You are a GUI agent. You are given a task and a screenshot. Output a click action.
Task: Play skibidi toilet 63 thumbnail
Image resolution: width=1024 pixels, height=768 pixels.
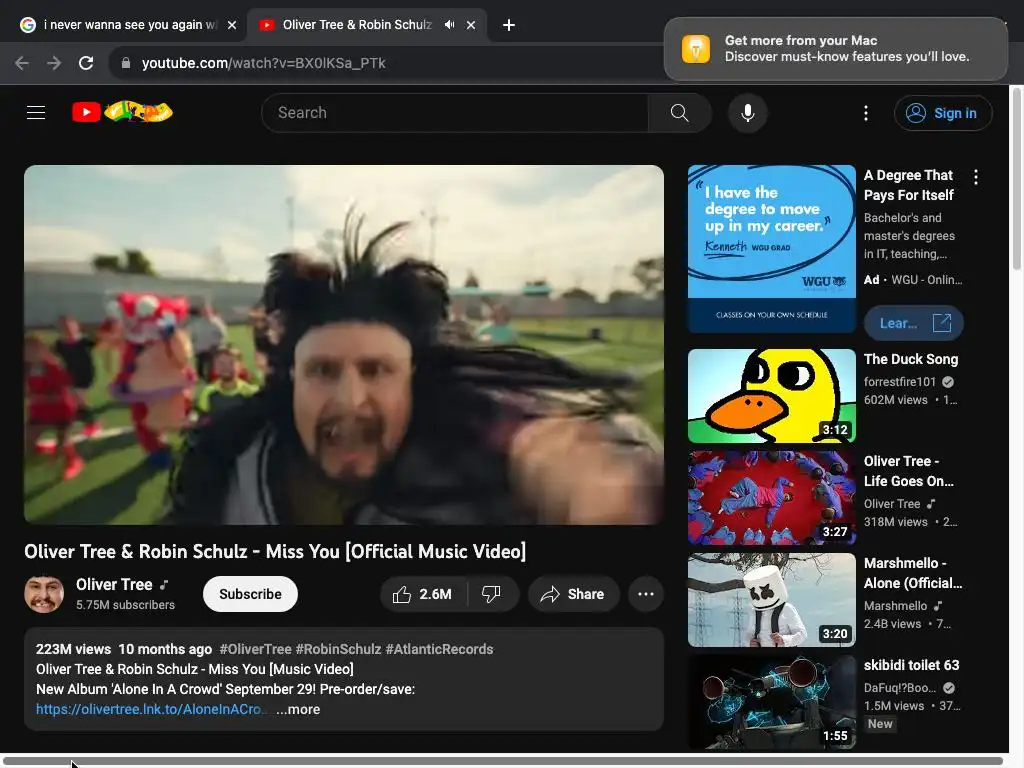coord(772,702)
